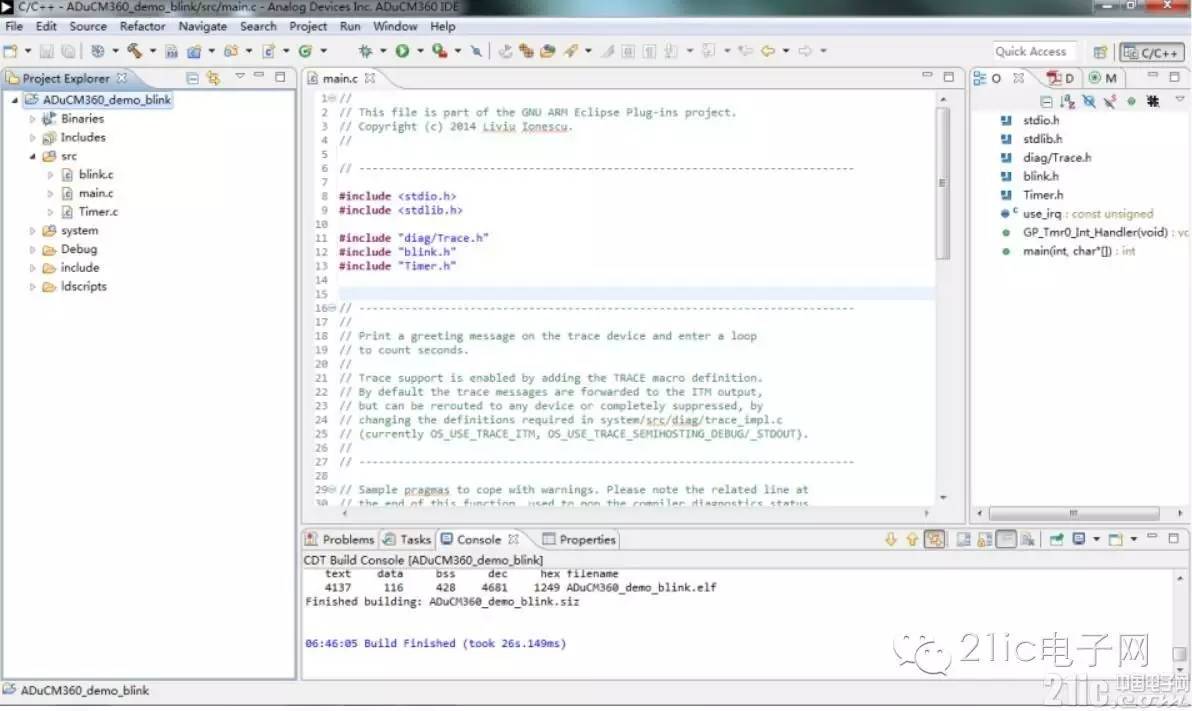Select the Debug folder in tree
Image resolution: width=1192 pixels, height=711 pixels.
click(x=79, y=249)
